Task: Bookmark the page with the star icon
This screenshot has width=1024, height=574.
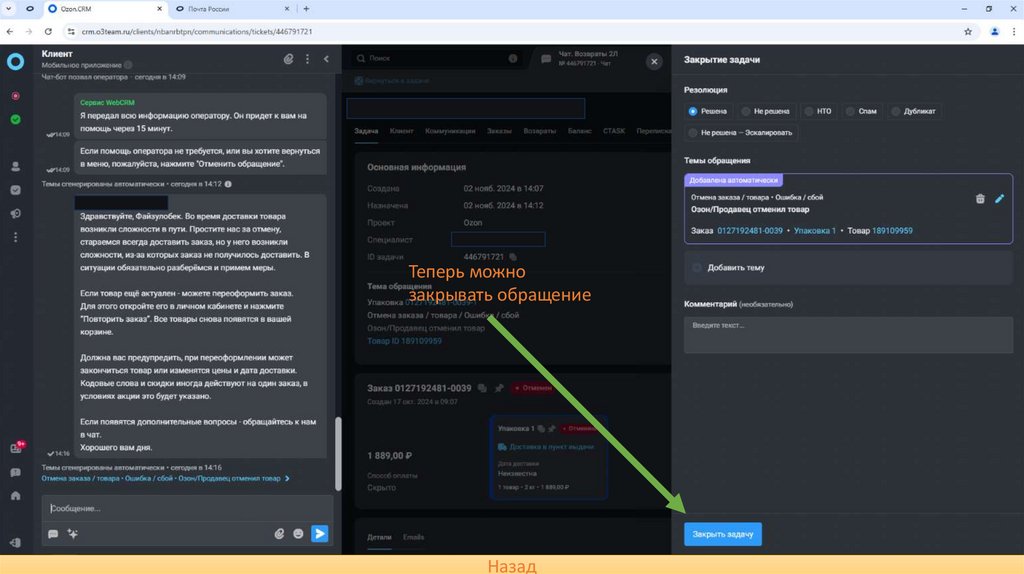Action: (968, 31)
